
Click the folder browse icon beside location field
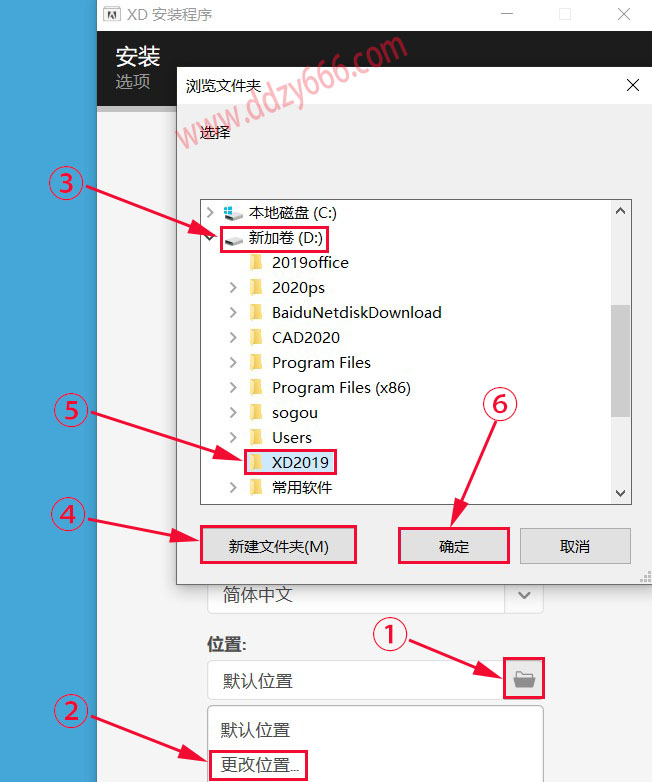tap(524, 680)
